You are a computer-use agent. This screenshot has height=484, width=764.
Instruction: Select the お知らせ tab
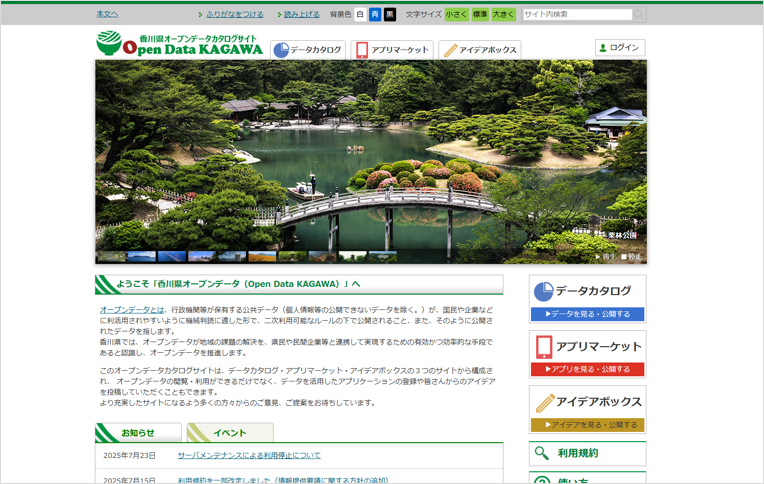click(139, 433)
